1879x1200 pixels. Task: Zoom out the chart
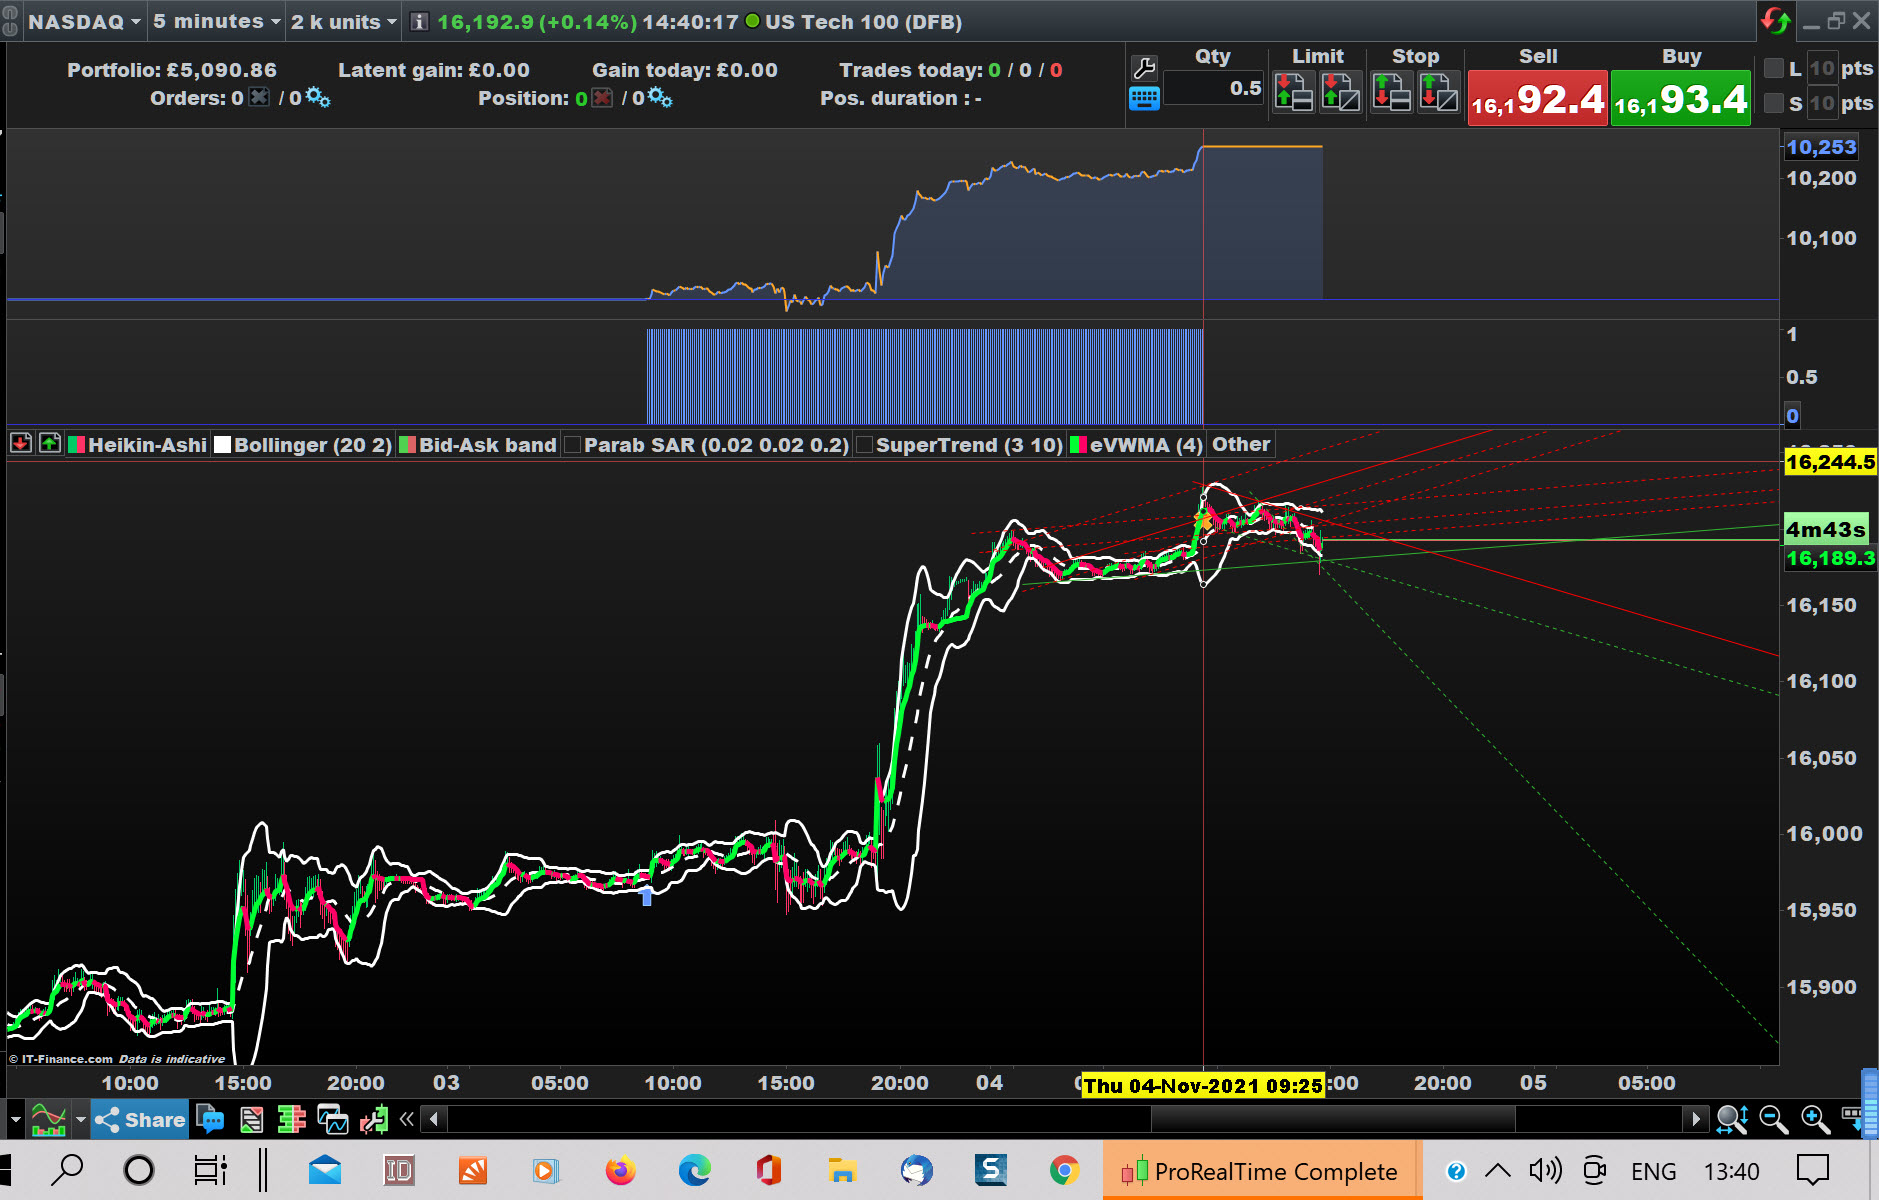[x=1773, y=1119]
